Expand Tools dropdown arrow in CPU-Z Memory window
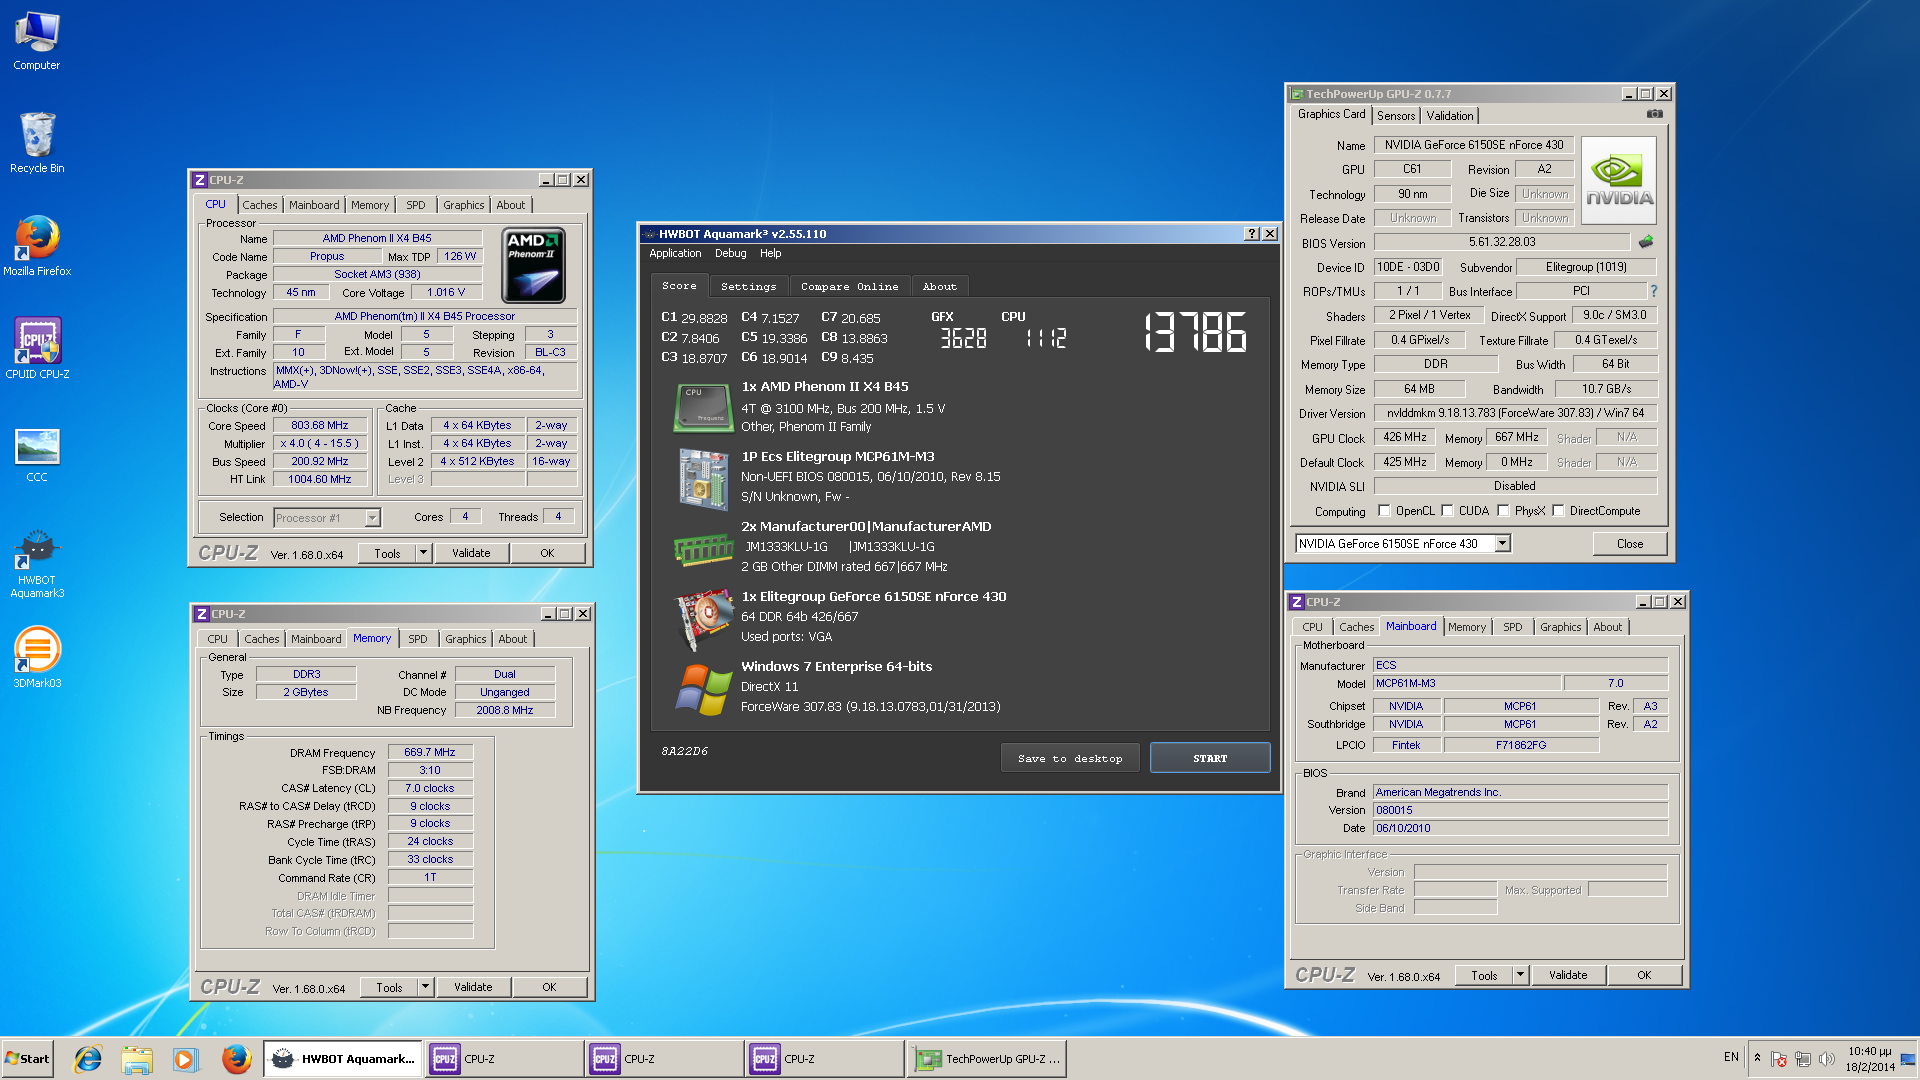The height and width of the screenshot is (1080, 1920). (x=425, y=987)
